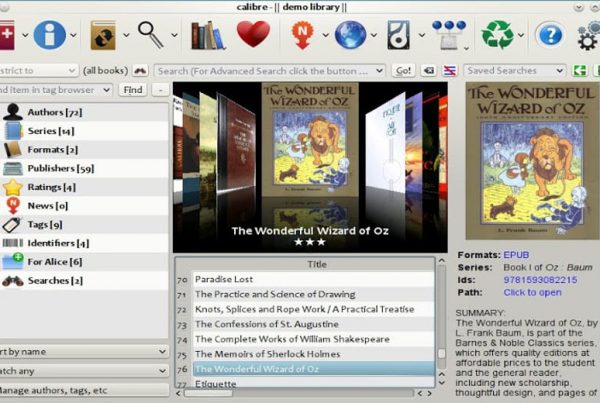Select The Complete Works of William Shakespeare
Screen dimensions: 600x403
pyautogui.click(x=314, y=339)
